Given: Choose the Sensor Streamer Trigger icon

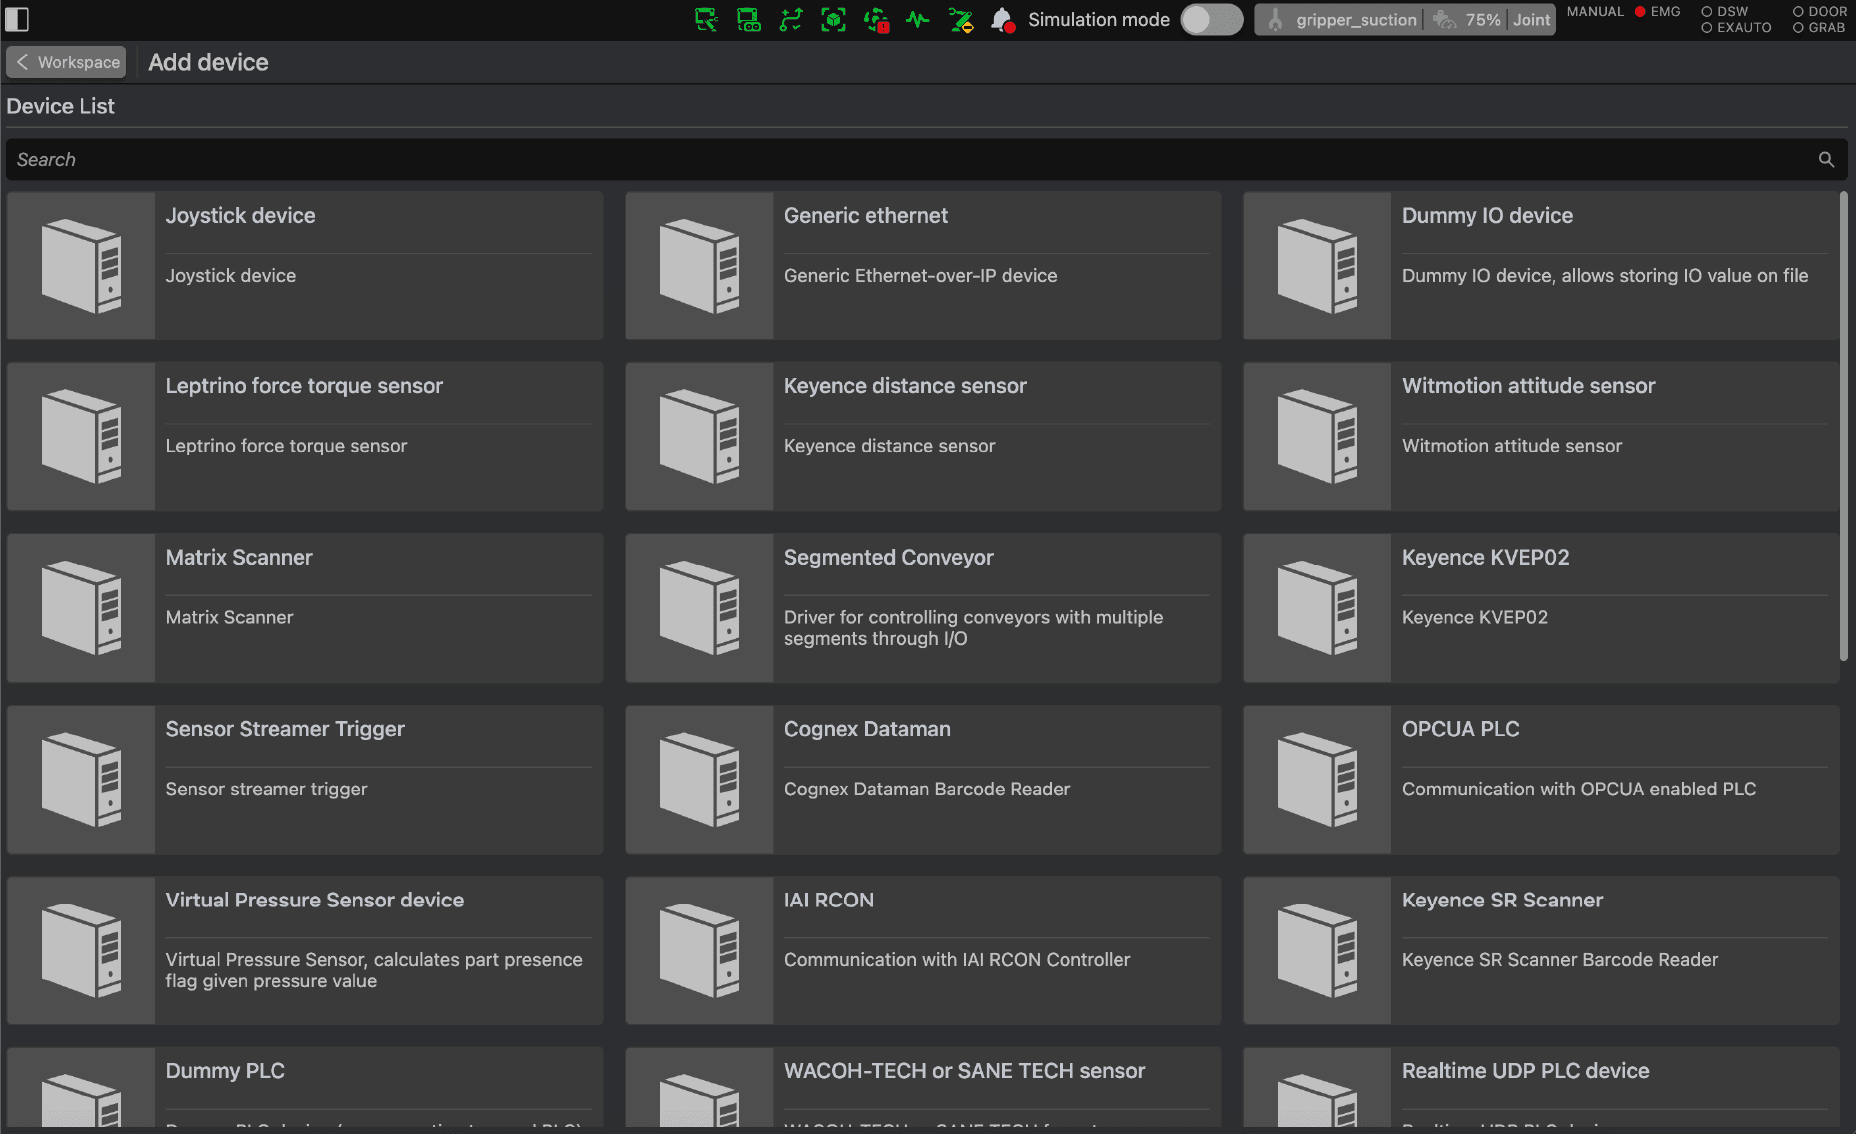Looking at the screenshot, I should point(81,780).
